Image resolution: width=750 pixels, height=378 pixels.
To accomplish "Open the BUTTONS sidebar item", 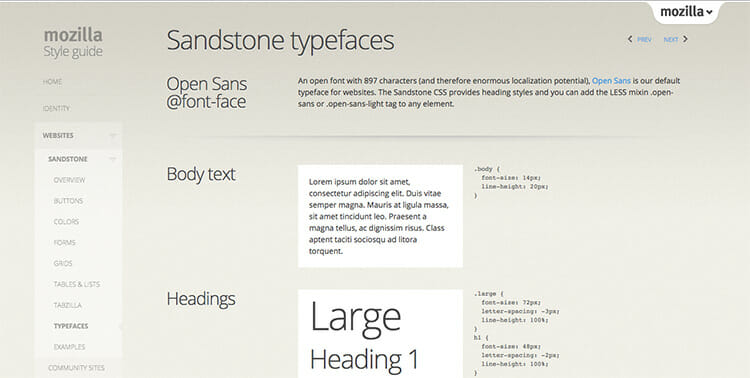I will (68, 201).
